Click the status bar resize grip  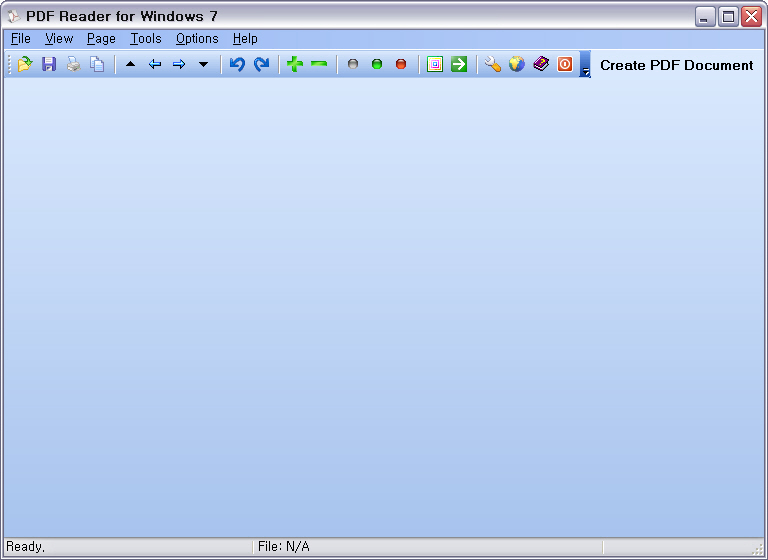pyautogui.click(x=758, y=549)
